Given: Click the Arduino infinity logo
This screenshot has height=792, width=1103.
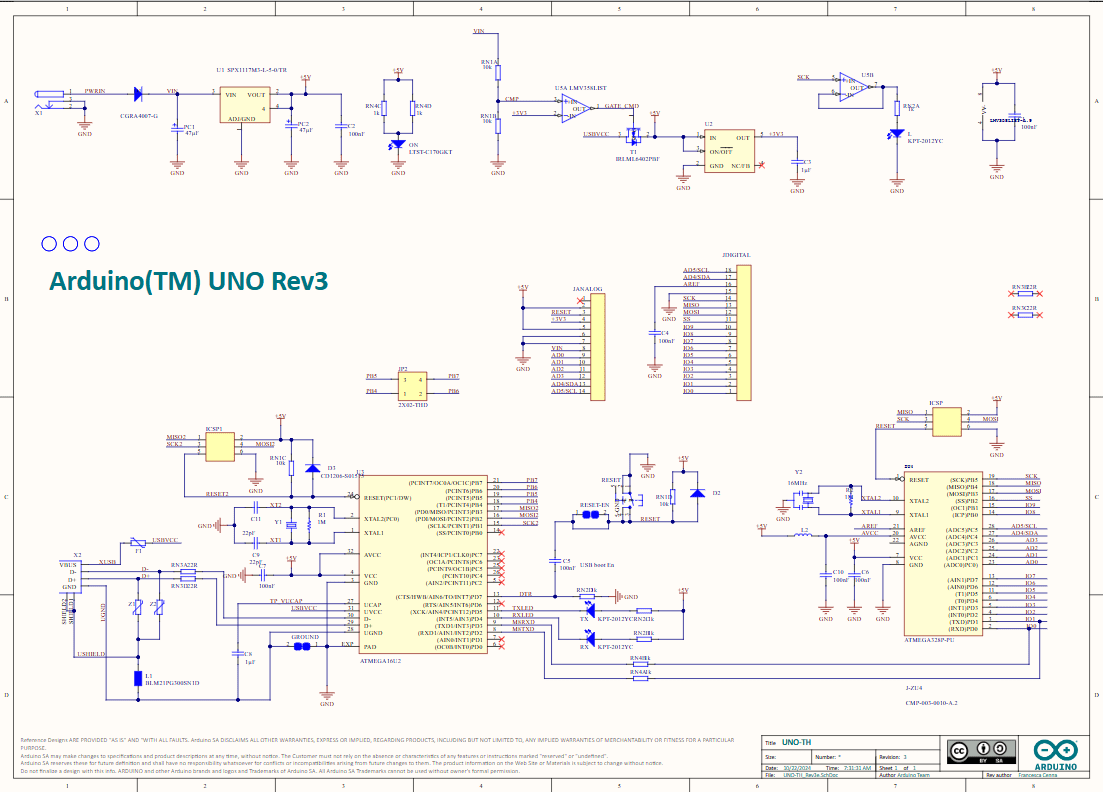Looking at the screenshot, I should click(x=1055, y=750).
